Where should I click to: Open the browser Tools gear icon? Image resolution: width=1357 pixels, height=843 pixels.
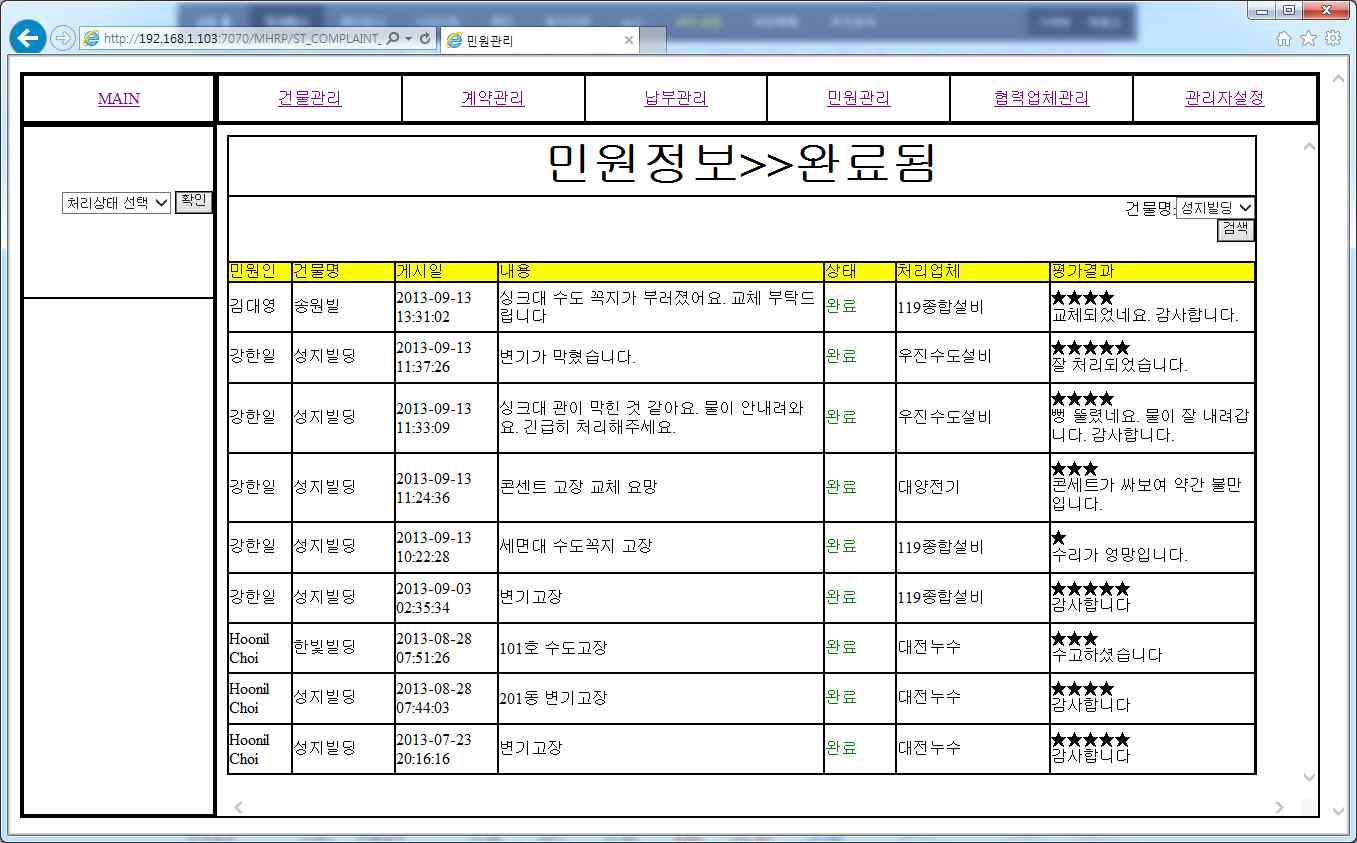pyautogui.click(x=1333, y=38)
